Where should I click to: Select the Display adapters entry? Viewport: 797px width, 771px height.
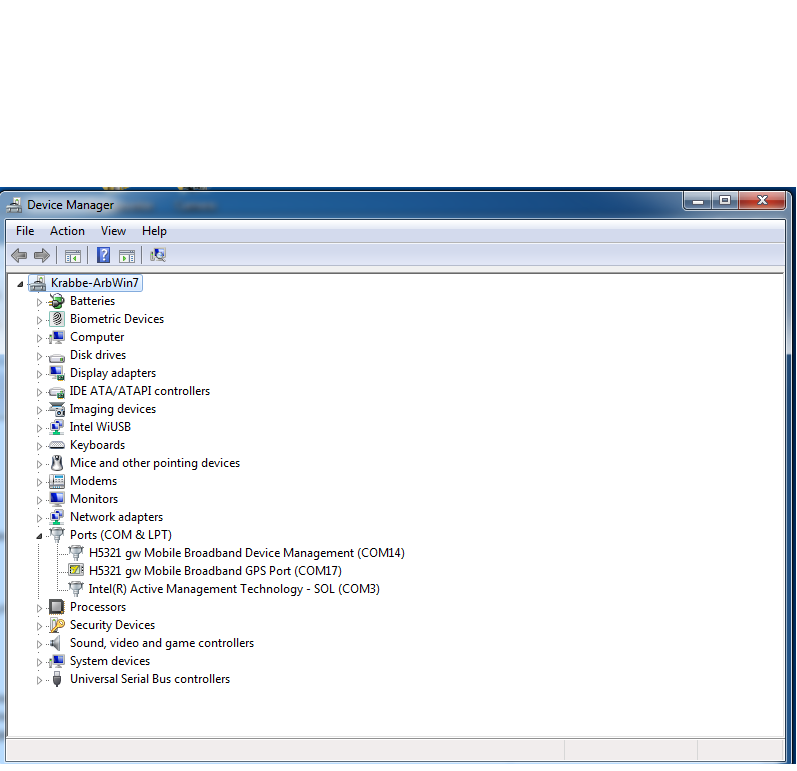tap(112, 373)
